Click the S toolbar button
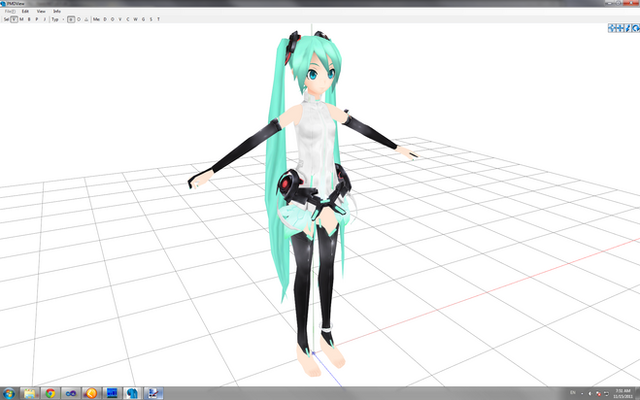 click(x=151, y=19)
